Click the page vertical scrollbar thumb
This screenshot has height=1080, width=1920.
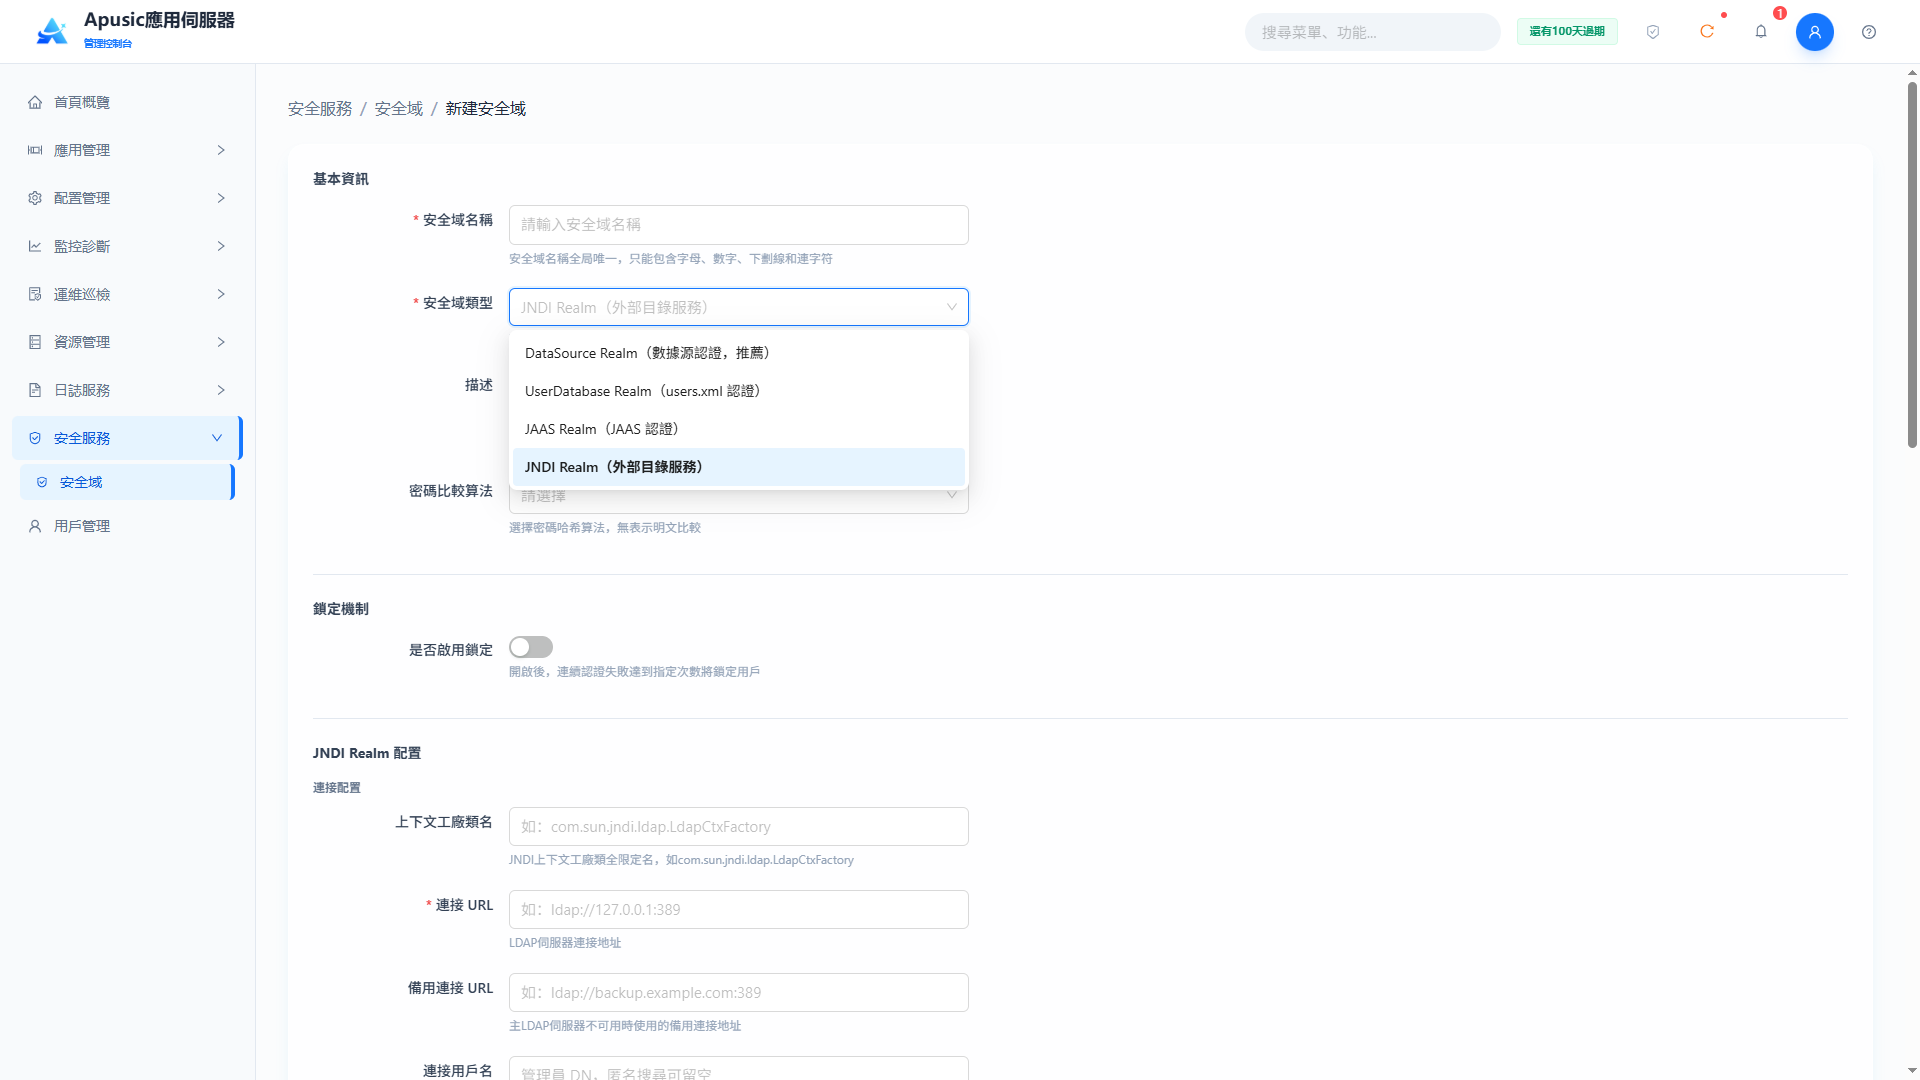pos(1912,265)
